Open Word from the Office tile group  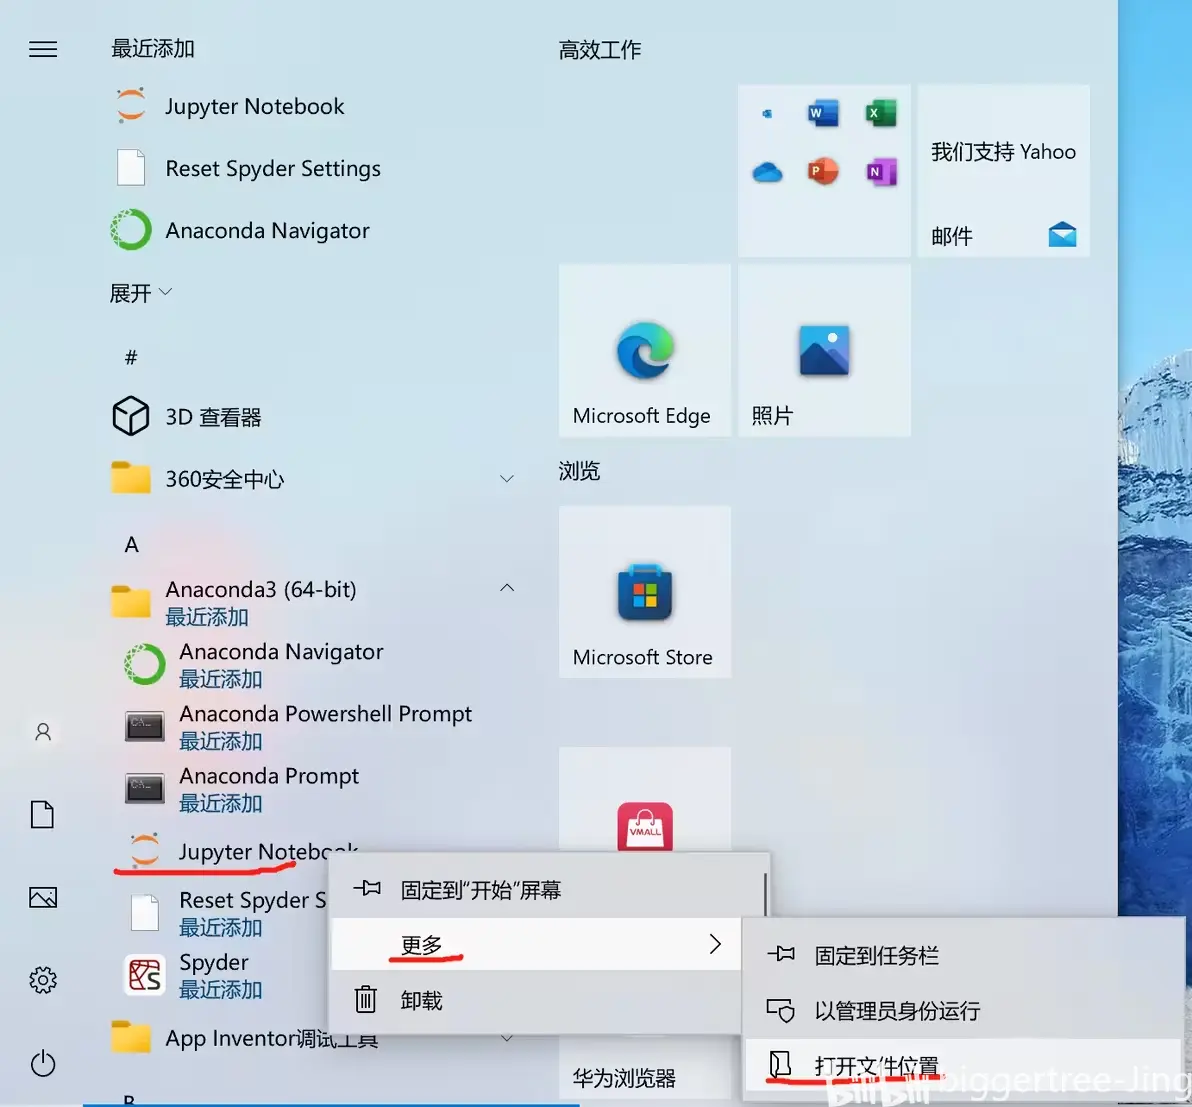coord(823,113)
